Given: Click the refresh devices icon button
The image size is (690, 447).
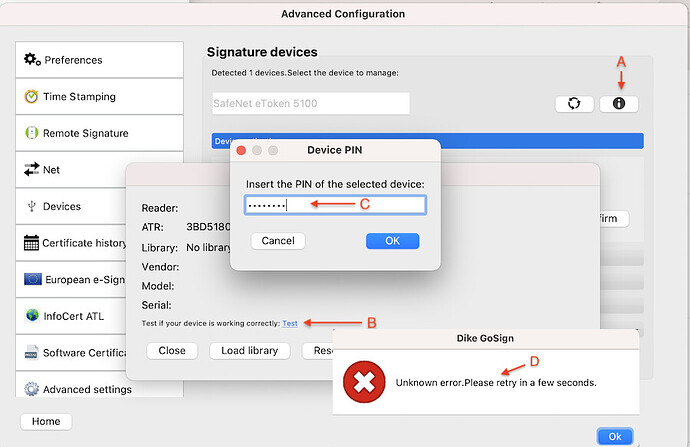Looking at the screenshot, I should pos(574,103).
